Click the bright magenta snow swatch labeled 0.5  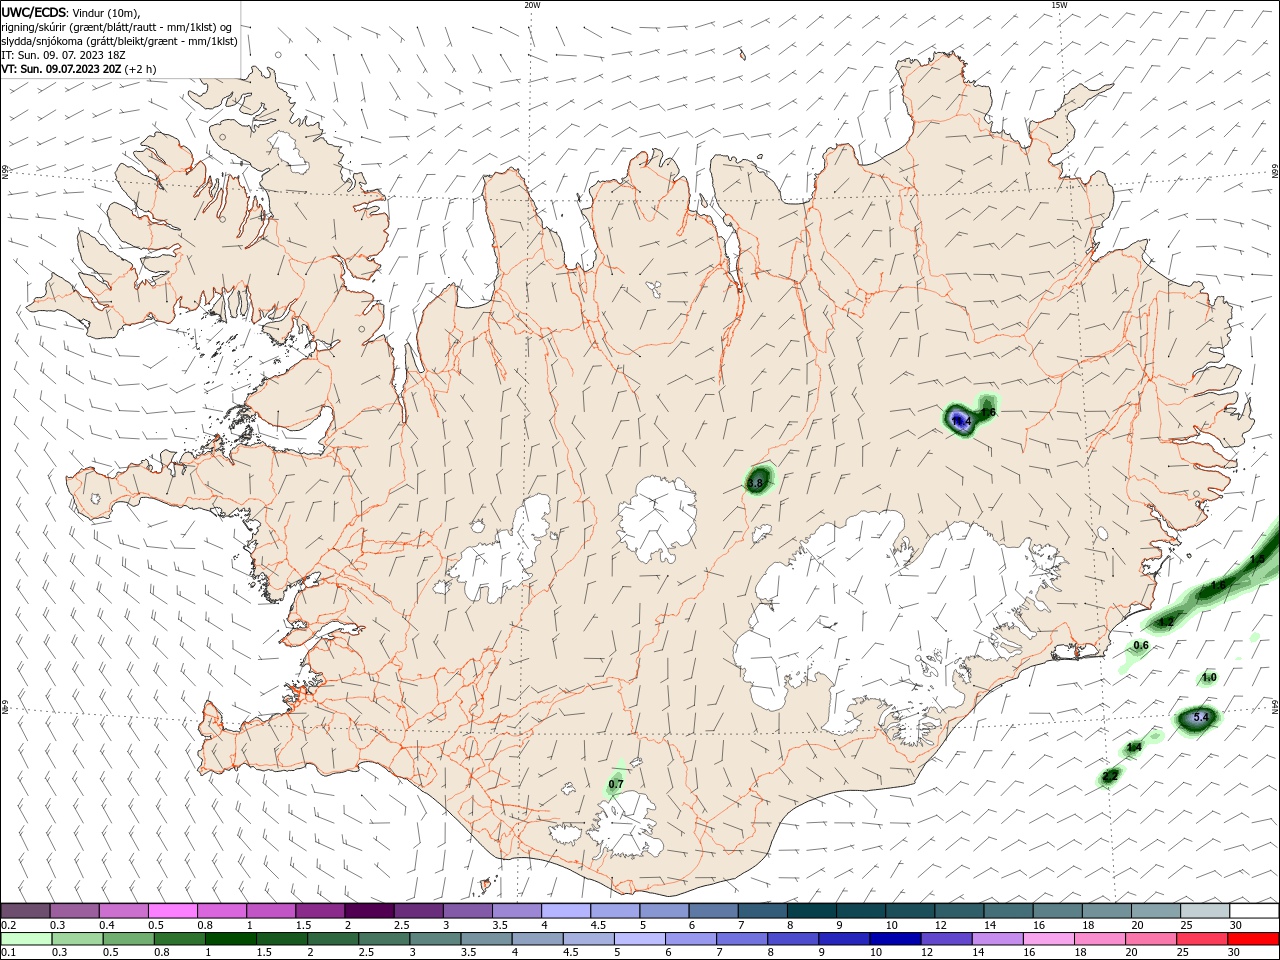pos(172,910)
